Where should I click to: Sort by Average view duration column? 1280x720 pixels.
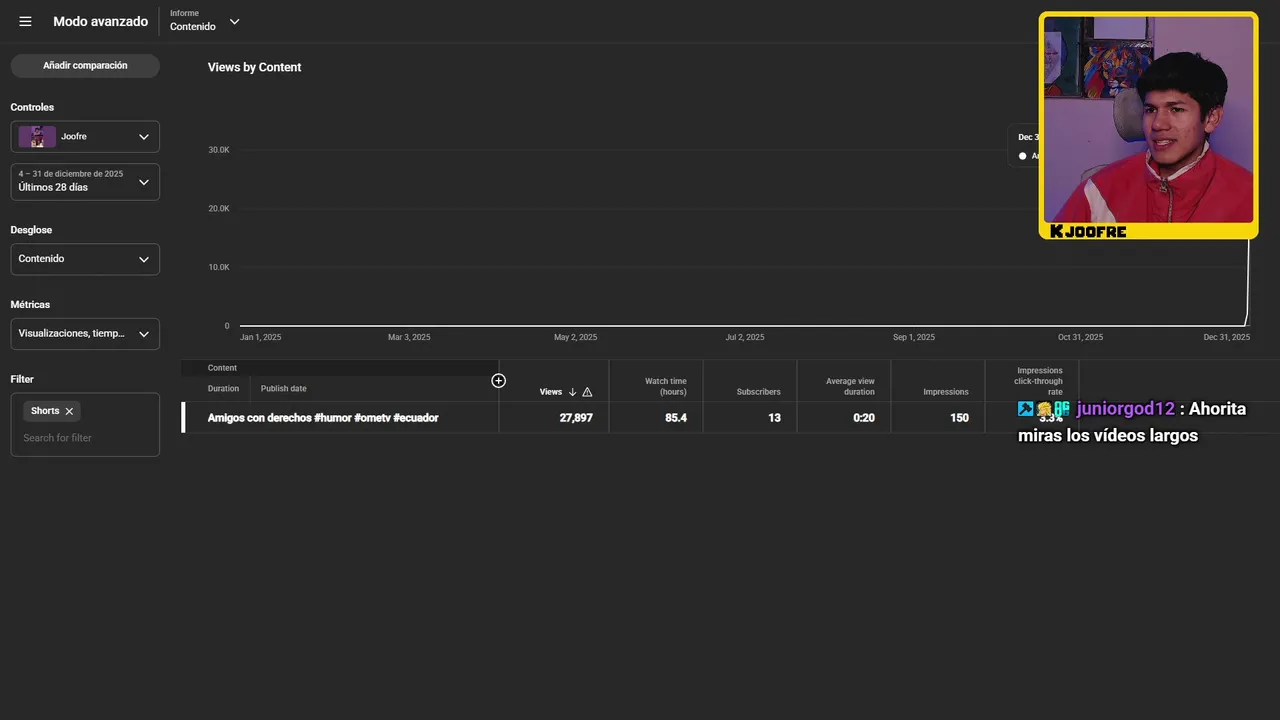[x=850, y=387]
